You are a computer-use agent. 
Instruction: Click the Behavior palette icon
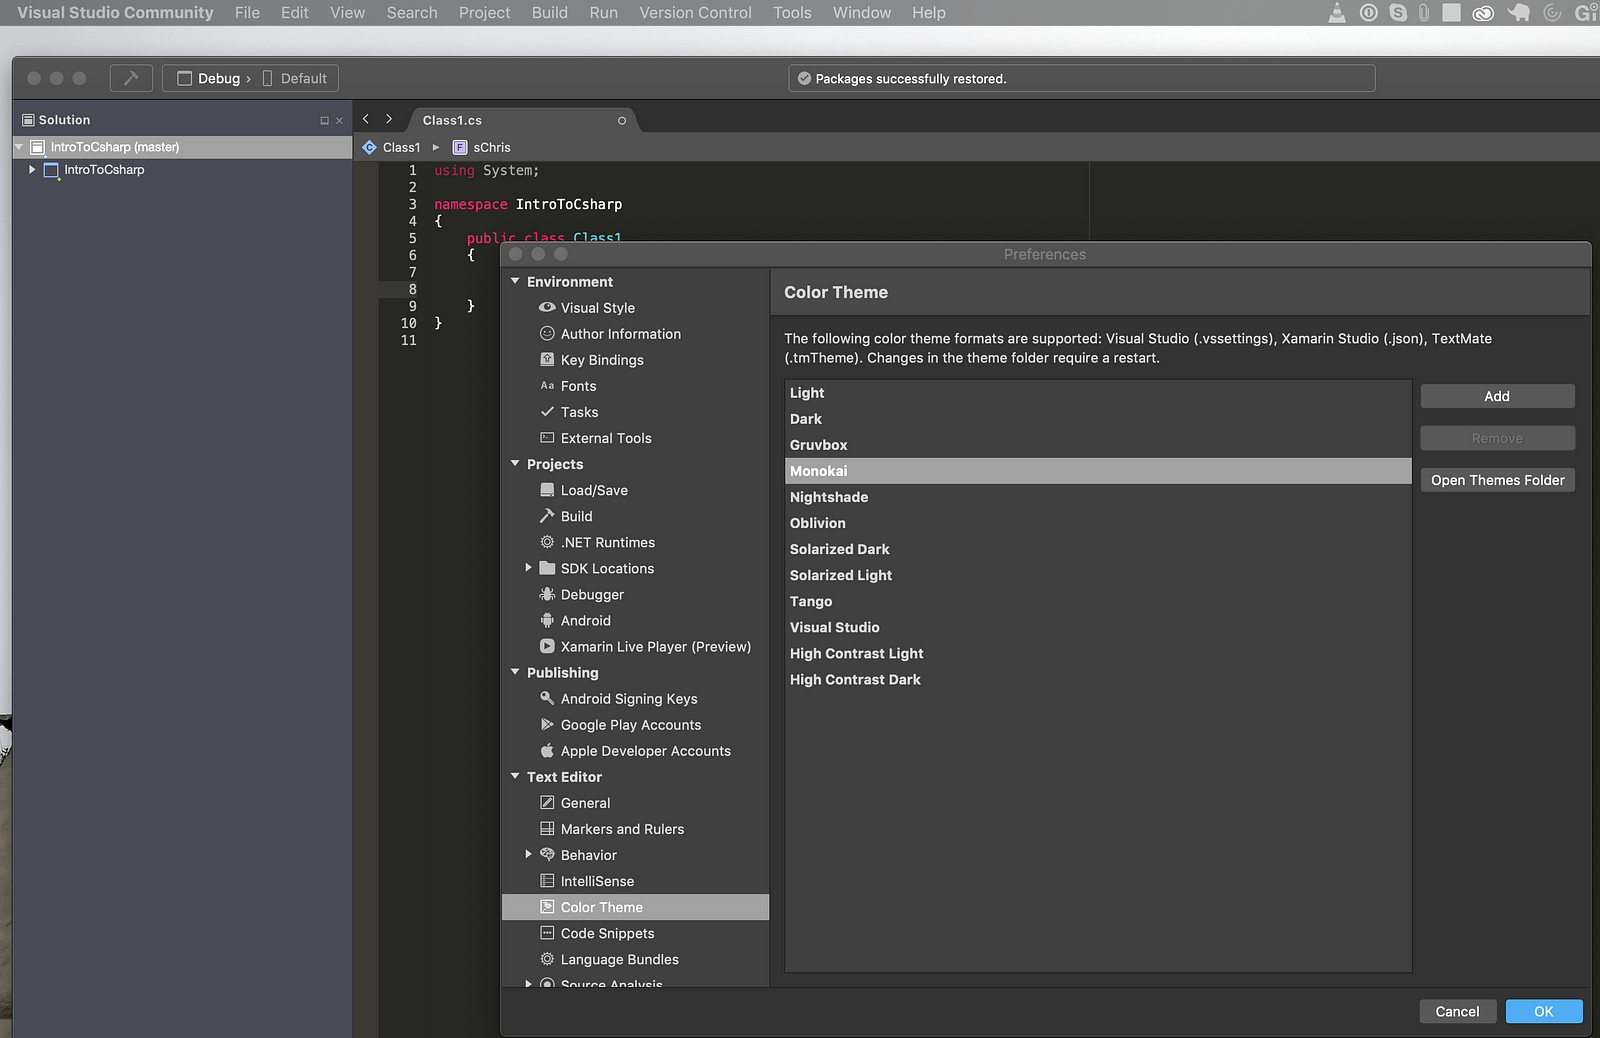[547, 854]
